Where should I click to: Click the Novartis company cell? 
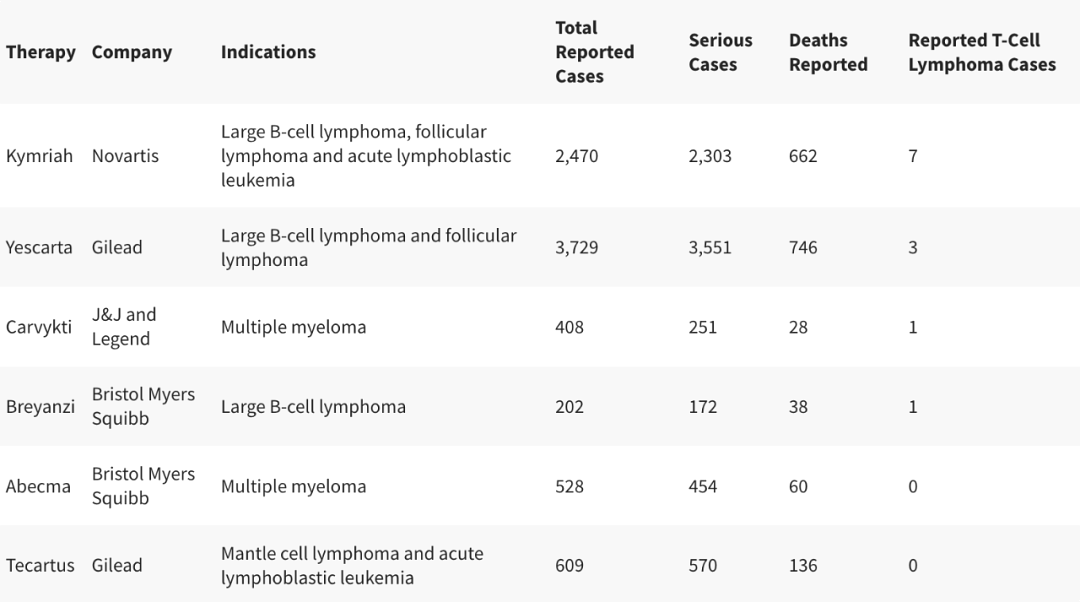[x=125, y=156]
